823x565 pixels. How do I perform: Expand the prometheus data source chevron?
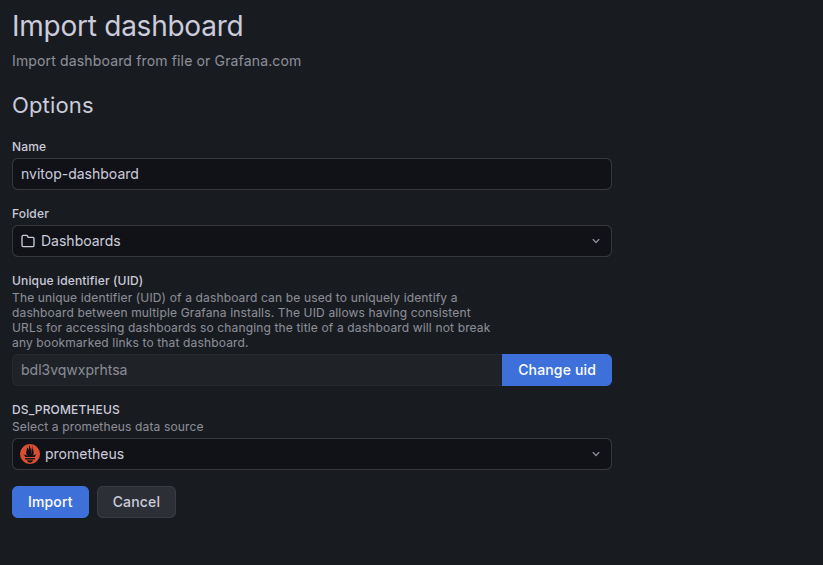coord(596,454)
